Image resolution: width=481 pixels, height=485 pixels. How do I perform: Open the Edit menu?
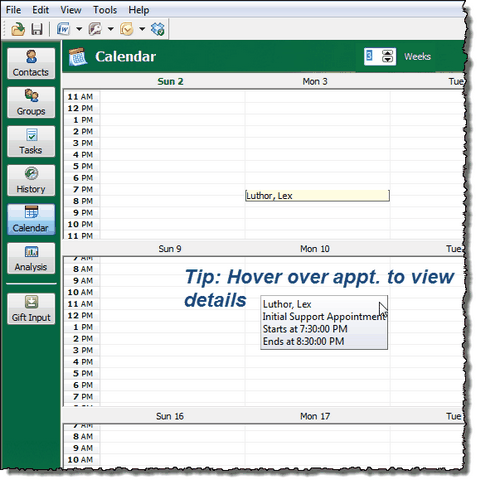point(40,10)
